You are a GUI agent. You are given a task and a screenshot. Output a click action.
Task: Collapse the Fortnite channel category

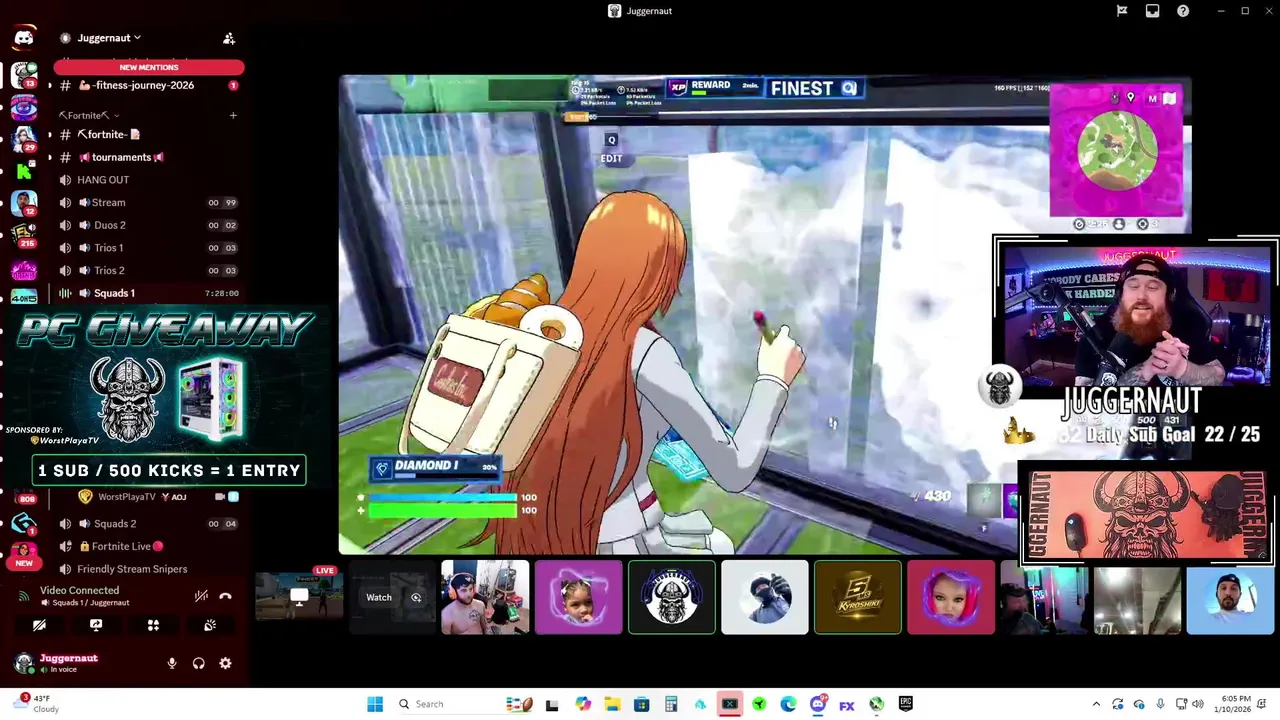click(x=89, y=115)
